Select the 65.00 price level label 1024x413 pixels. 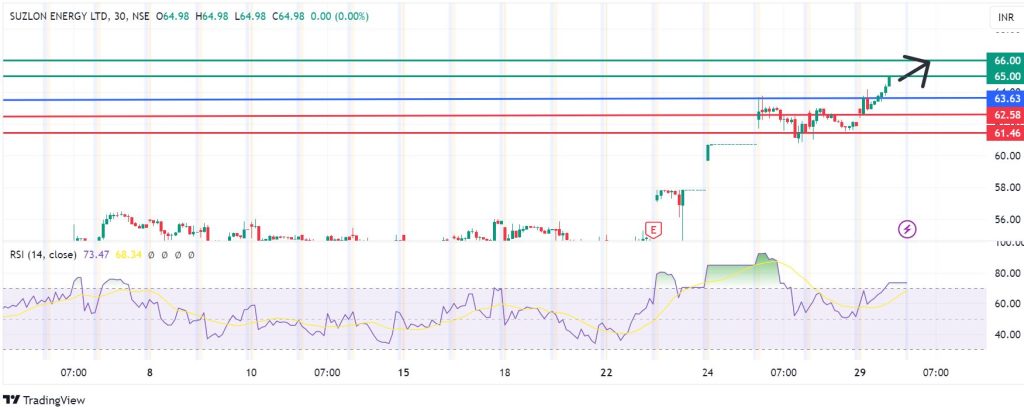(x=1005, y=76)
